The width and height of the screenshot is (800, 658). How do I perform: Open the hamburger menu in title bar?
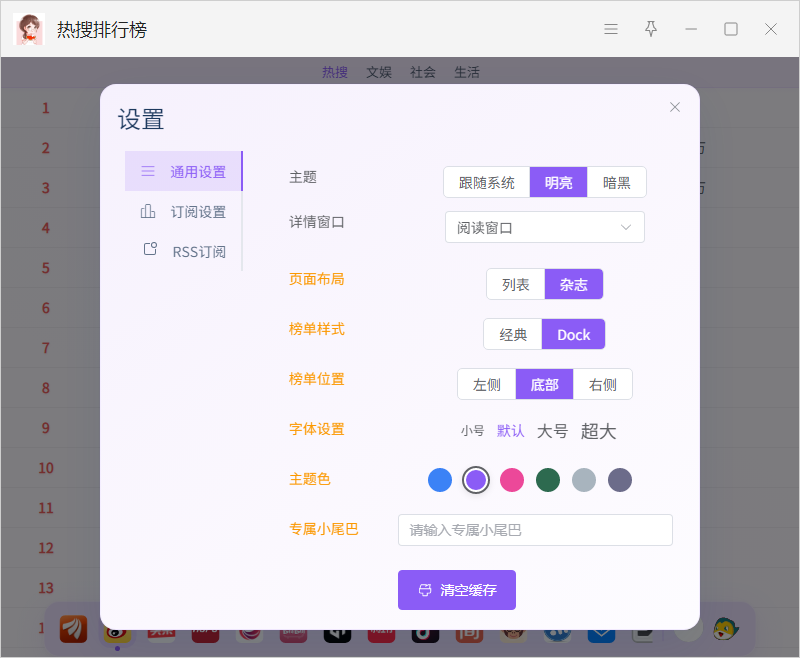click(611, 29)
